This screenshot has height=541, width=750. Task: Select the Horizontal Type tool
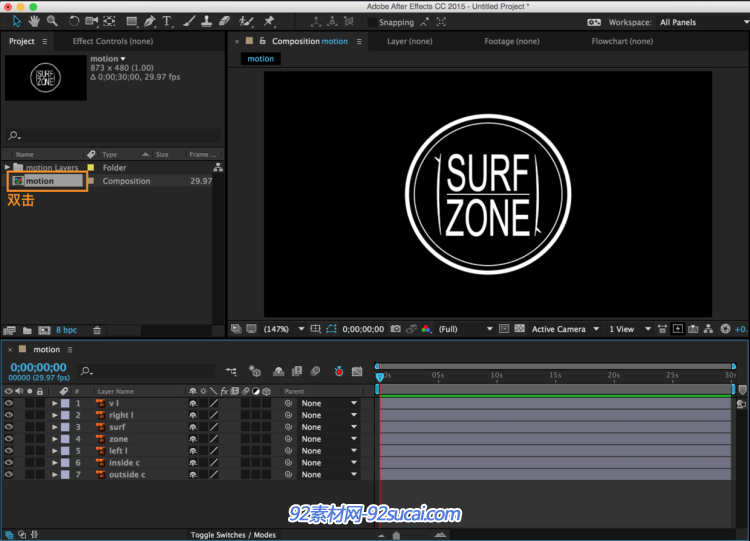[167, 22]
